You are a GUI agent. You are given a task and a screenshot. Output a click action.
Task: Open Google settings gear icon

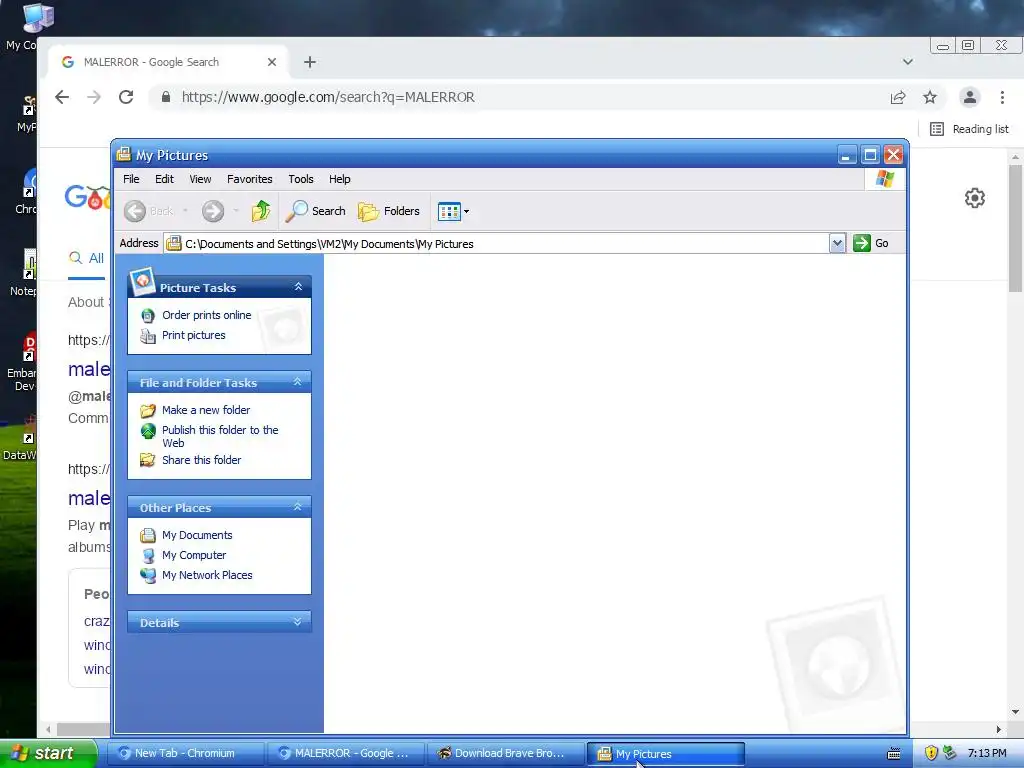(x=974, y=198)
